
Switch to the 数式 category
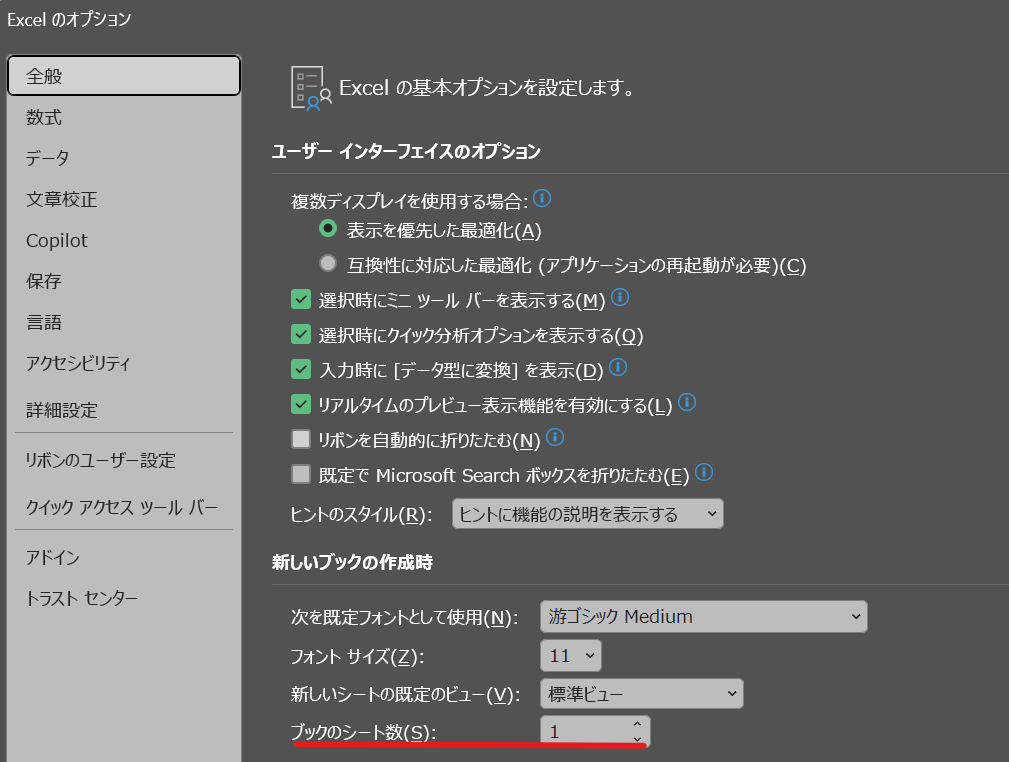click(x=44, y=116)
